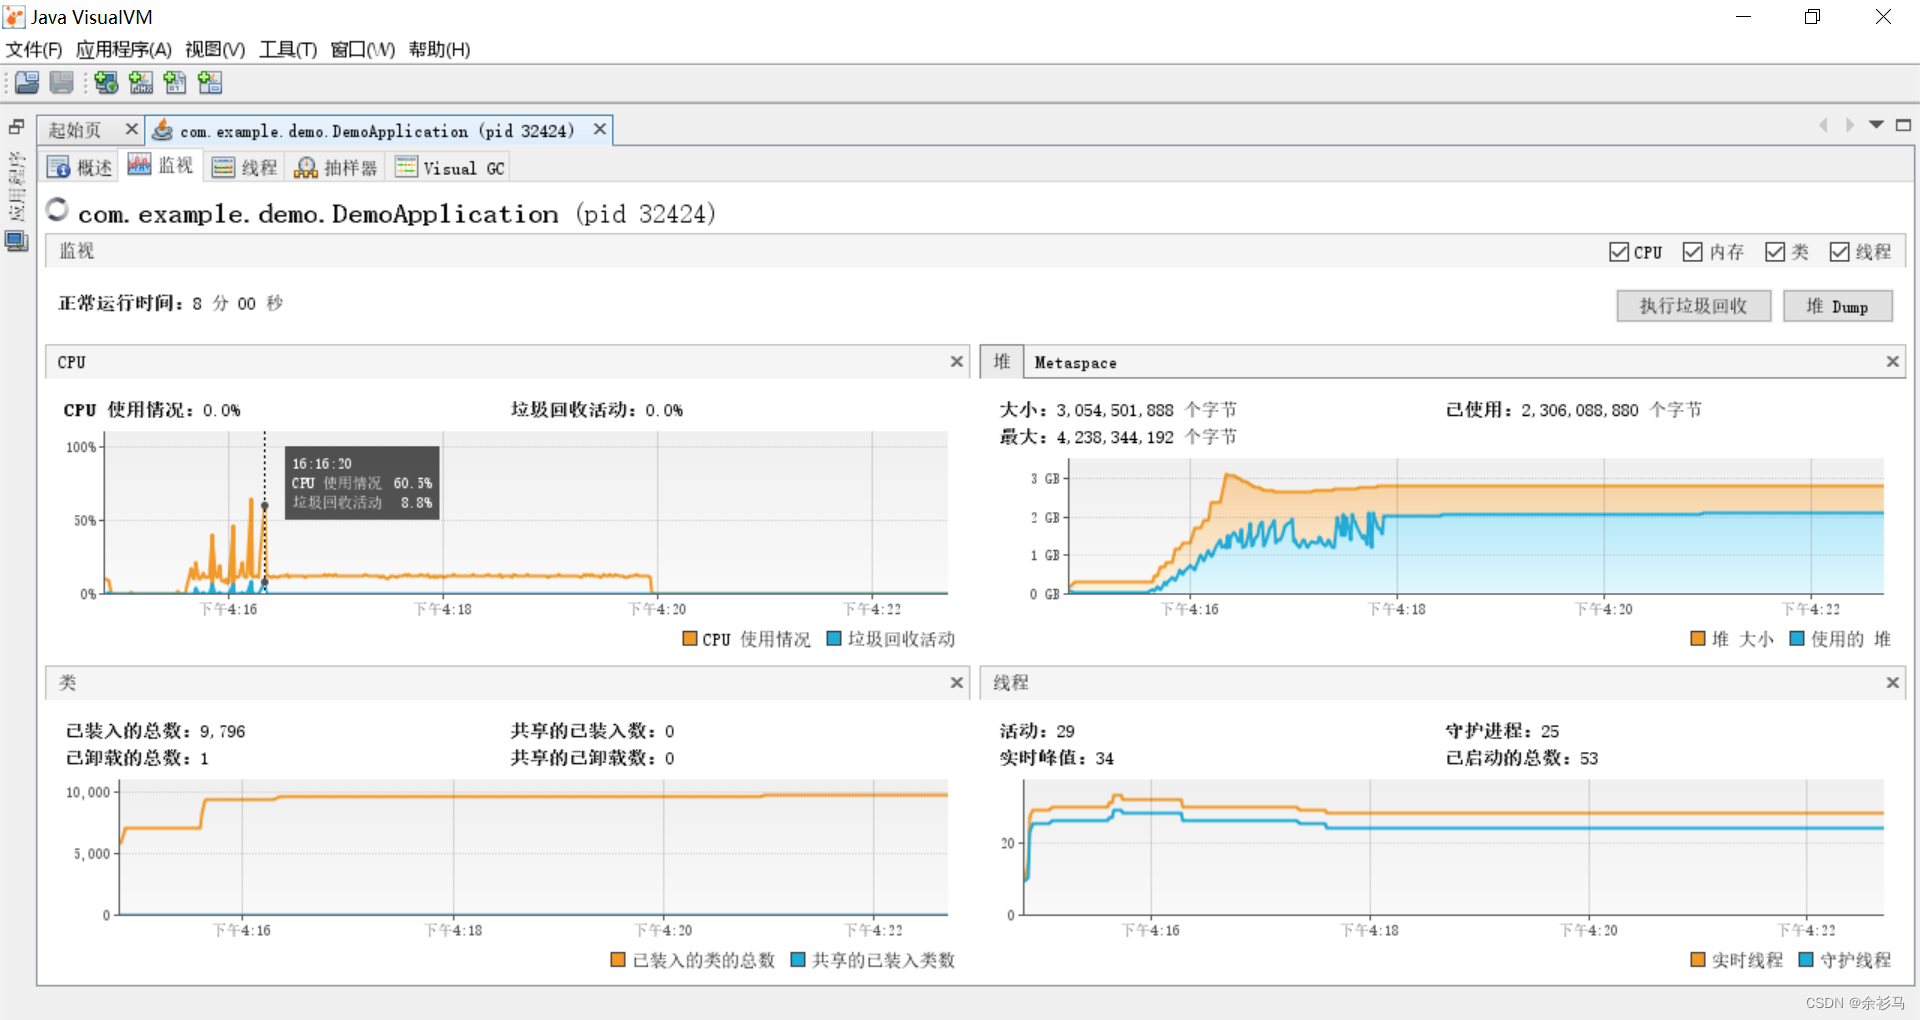Click the Add Application Snapshot icon
1920x1020 pixels.
[210, 82]
